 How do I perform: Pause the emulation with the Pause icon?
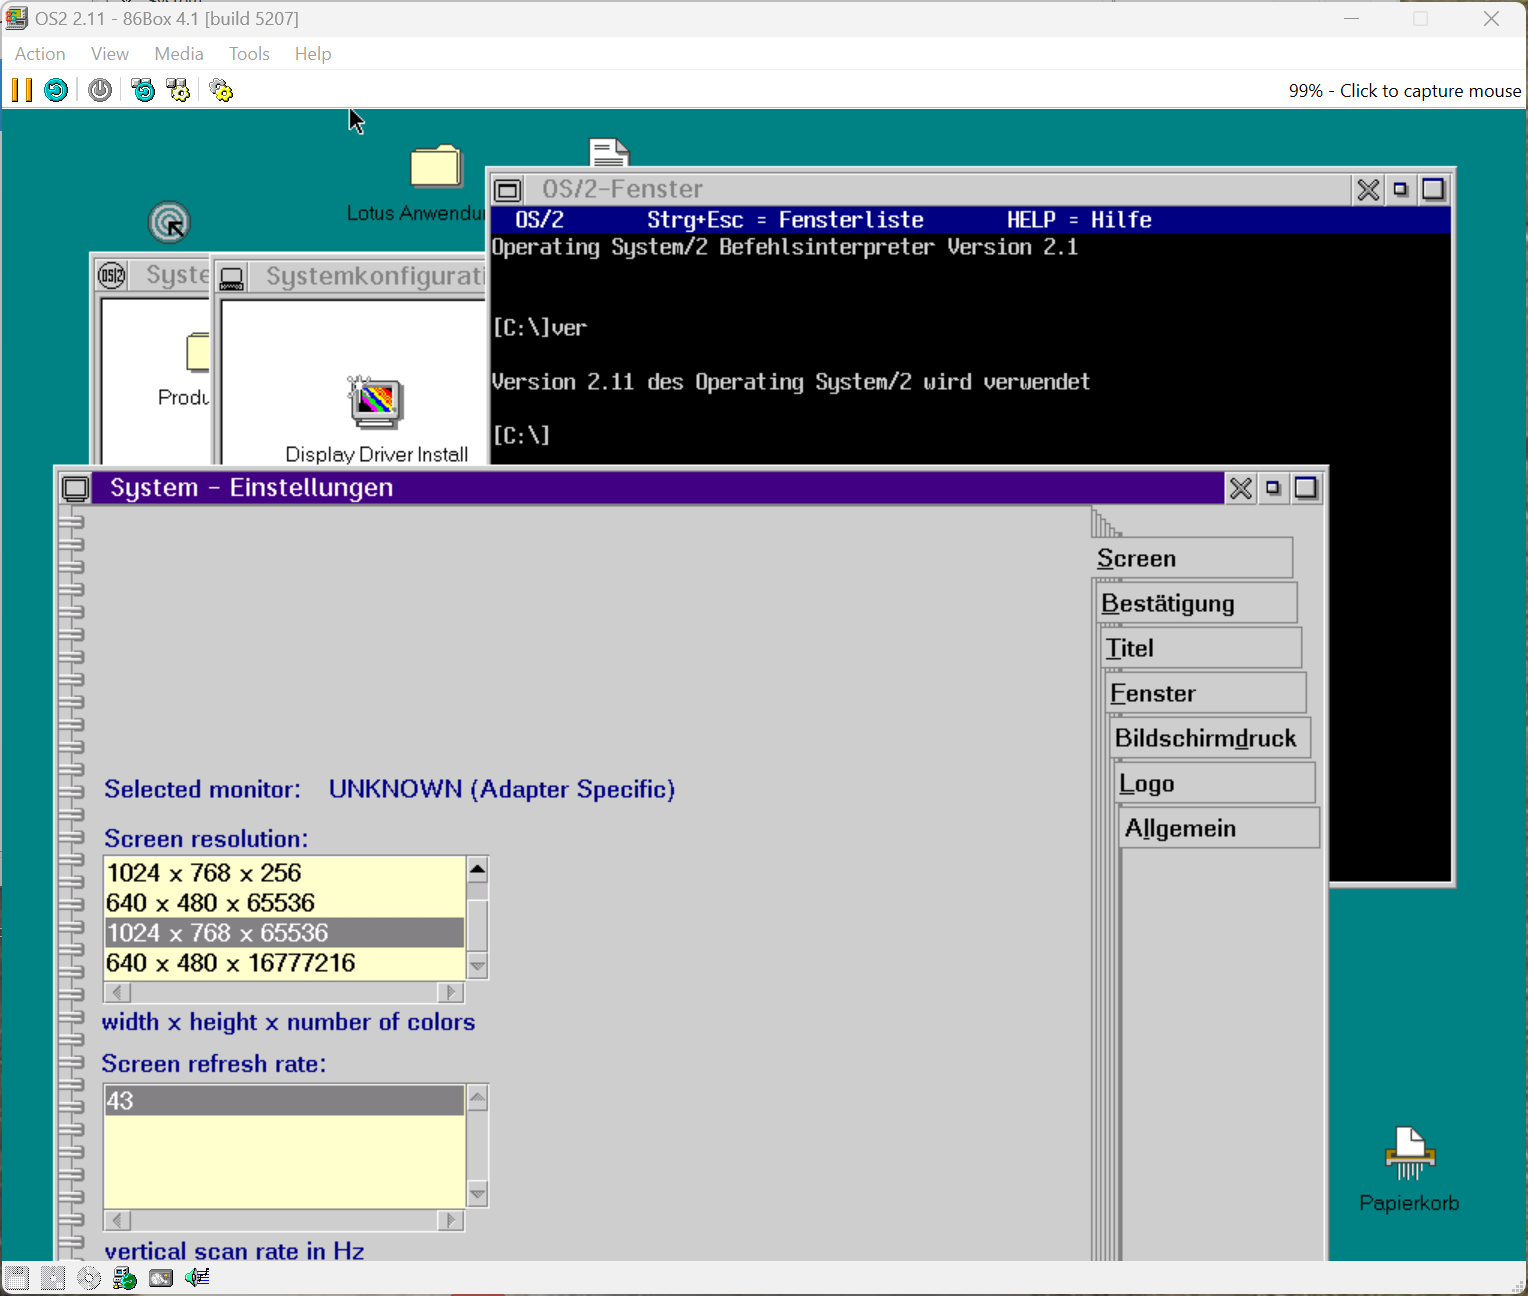coord(22,90)
